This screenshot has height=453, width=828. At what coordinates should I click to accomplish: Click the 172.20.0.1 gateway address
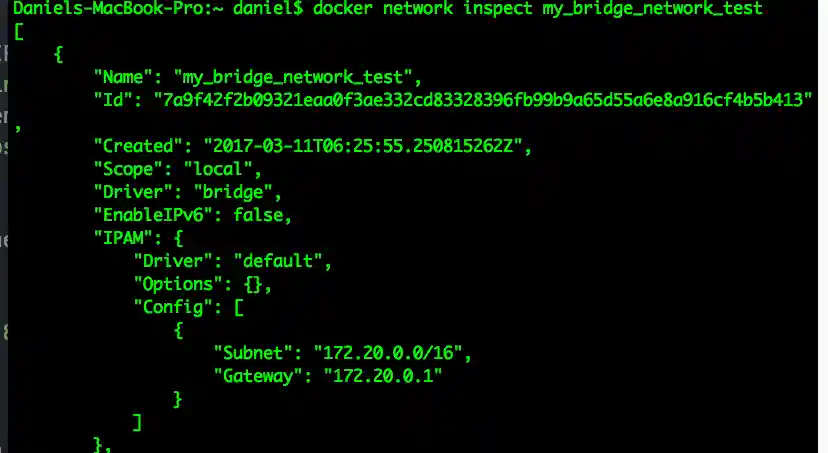[x=376, y=376]
